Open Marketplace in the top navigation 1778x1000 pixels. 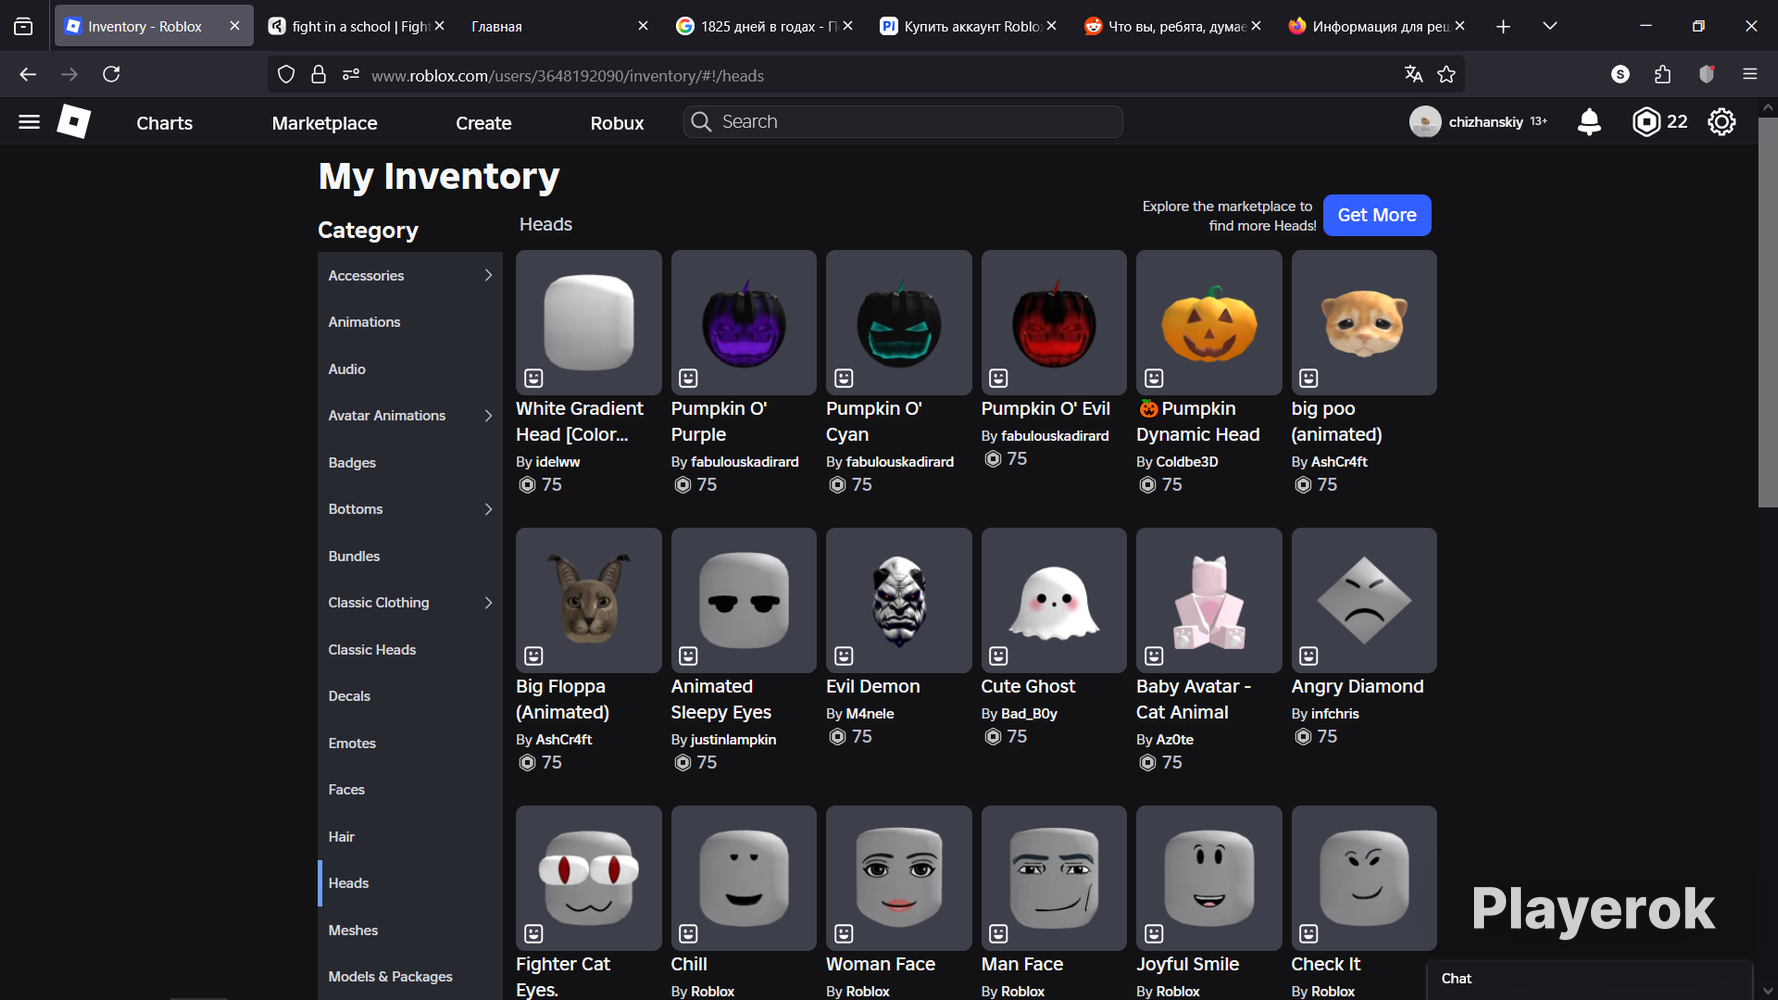[x=325, y=123]
